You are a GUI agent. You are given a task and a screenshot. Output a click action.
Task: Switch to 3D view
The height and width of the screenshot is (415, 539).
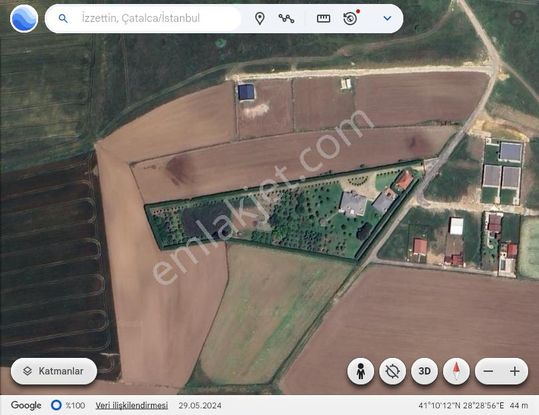(x=425, y=371)
